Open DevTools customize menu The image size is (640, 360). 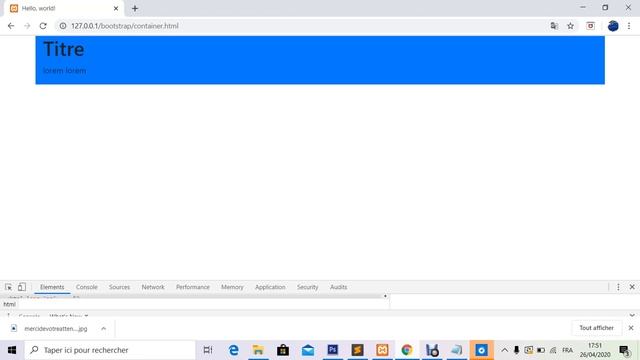coord(618,287)
